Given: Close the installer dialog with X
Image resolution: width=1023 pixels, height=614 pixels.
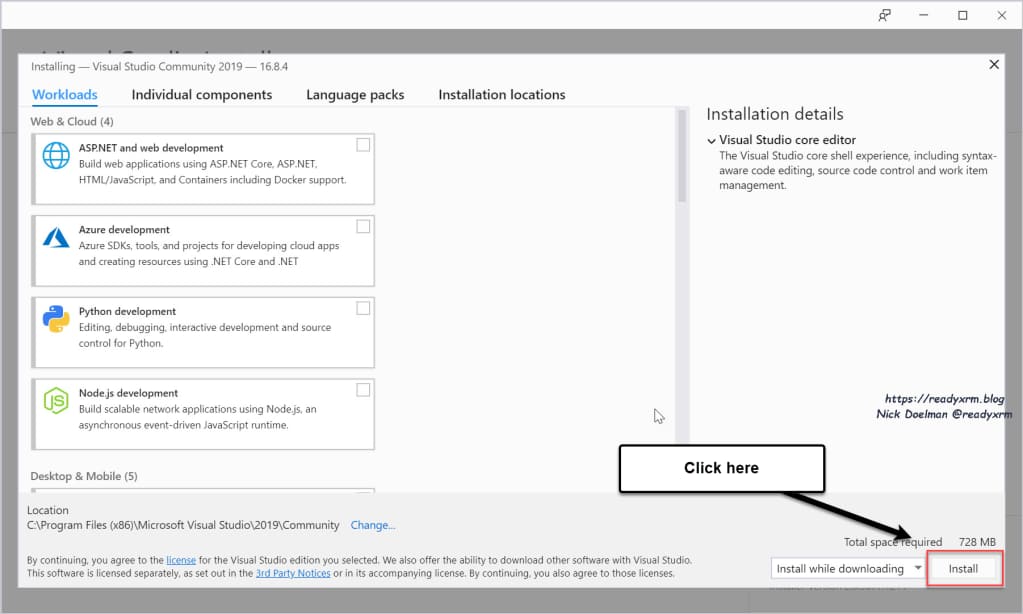Looking at the screenshot, I should coord(993,64).
